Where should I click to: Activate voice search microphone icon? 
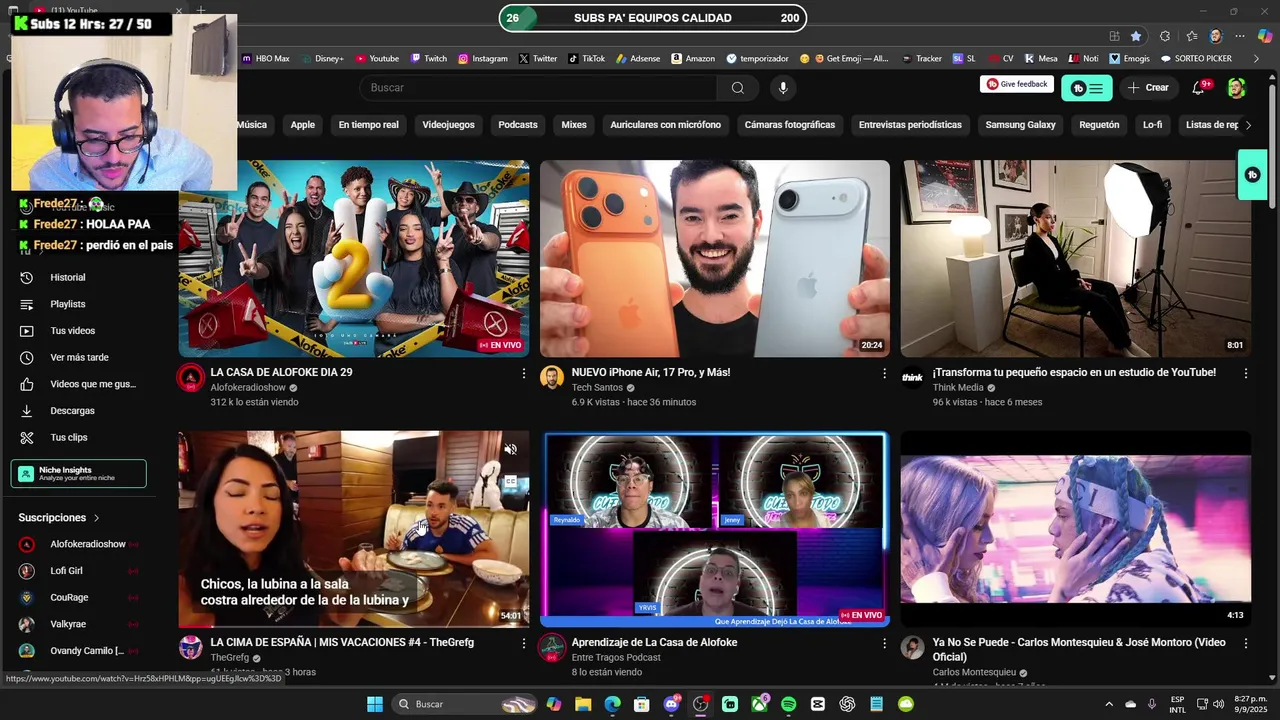click(783, 88)
